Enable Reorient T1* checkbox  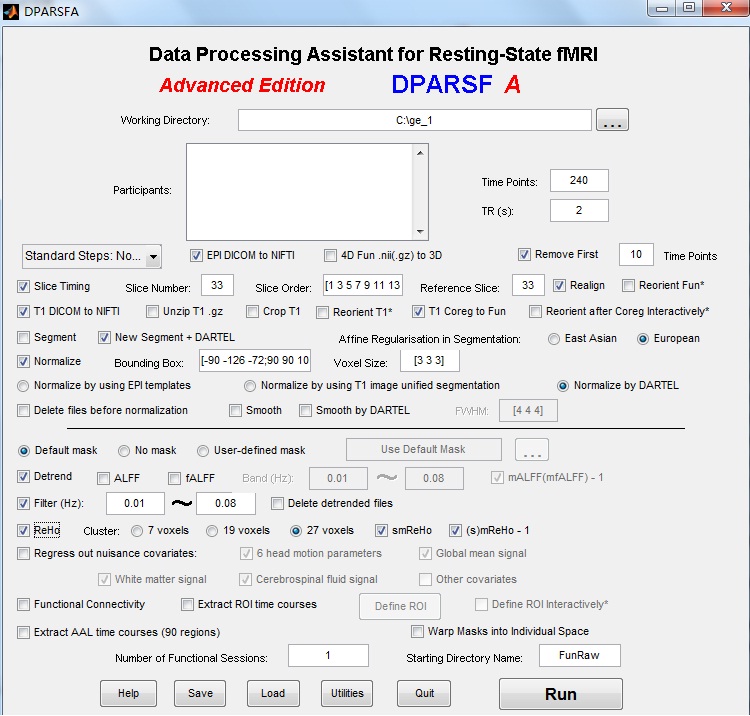(x=322, y=313)
